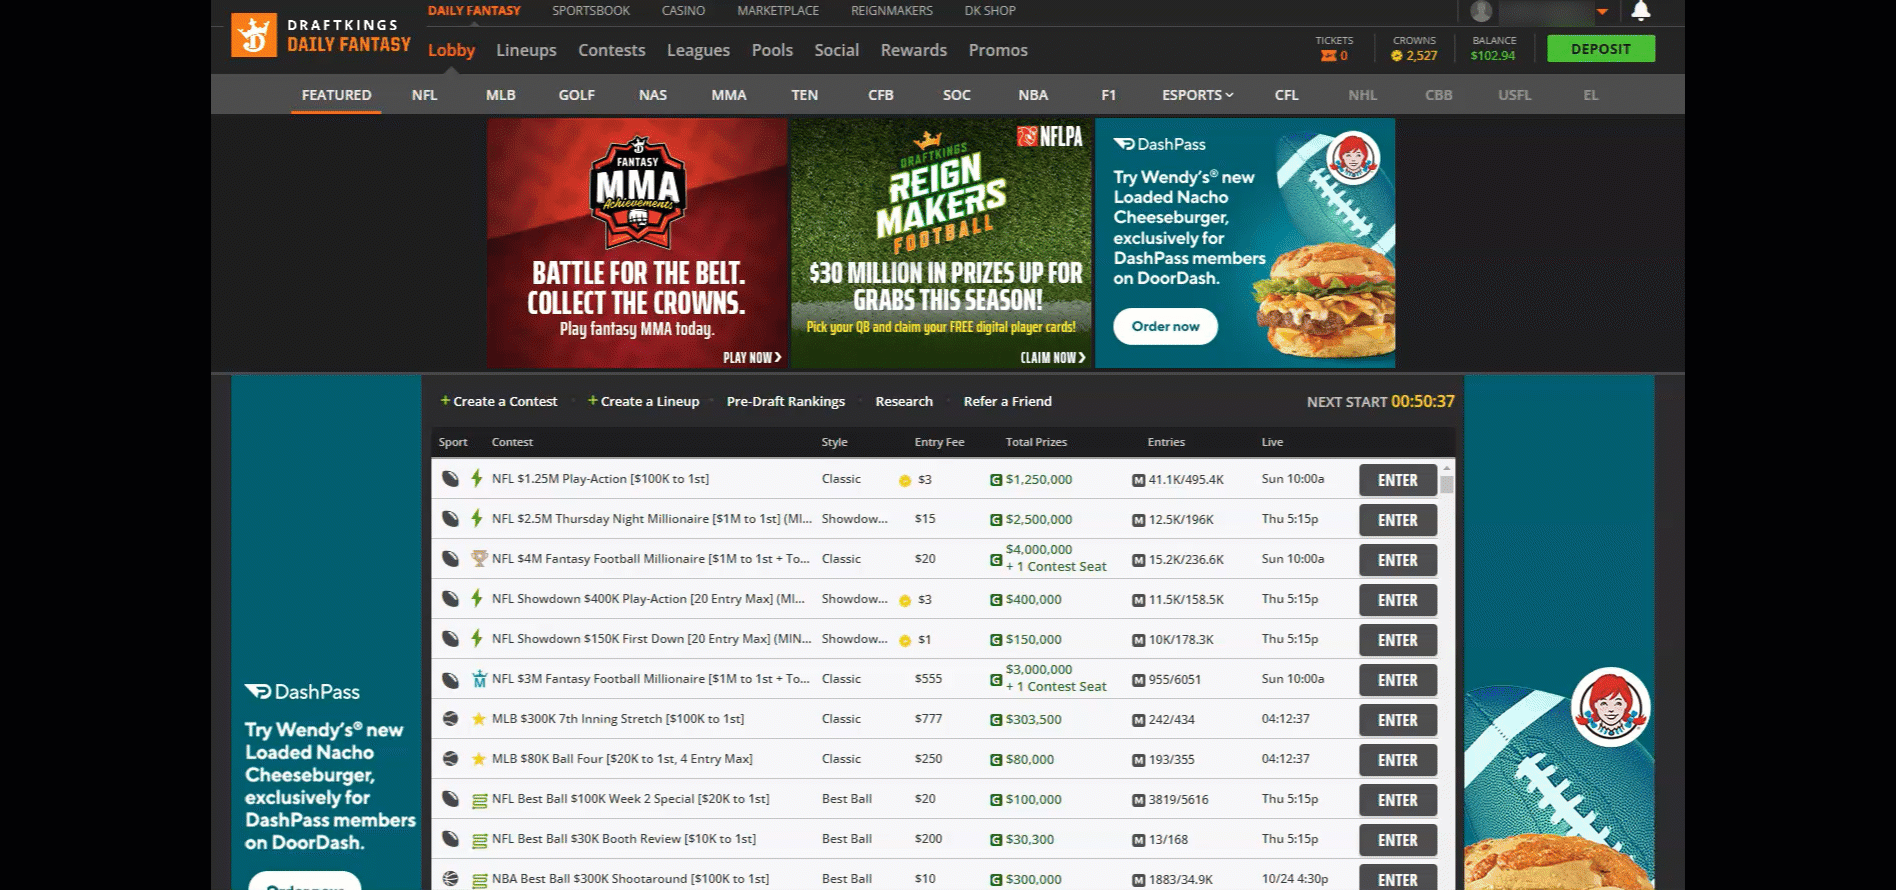Click the trophy icon on NFL $4M Fantasy Football Millionaire
Screen dimensions: 1896x890
point(479,559)
